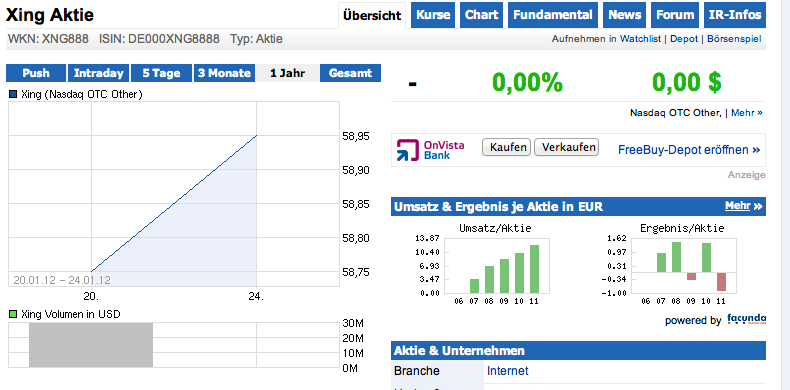Screen dimensions: 790x390
Task: Click the blue Xing legend square
Action: pos(13,94)
